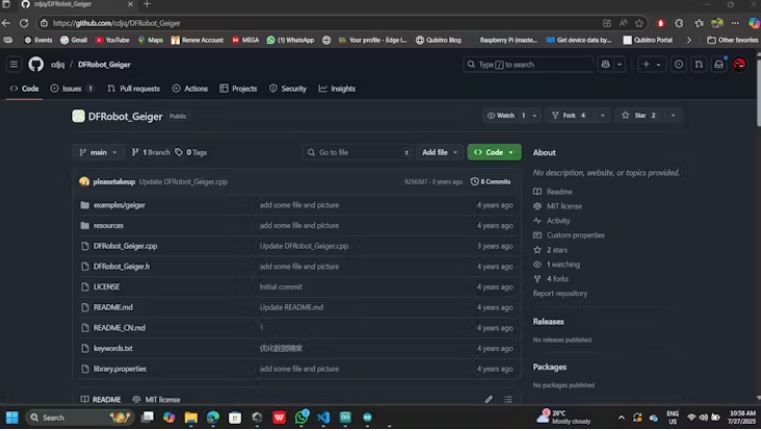Go to the Insights tab
The width and height of the screenshot is (761, 431).
(337, 89)
